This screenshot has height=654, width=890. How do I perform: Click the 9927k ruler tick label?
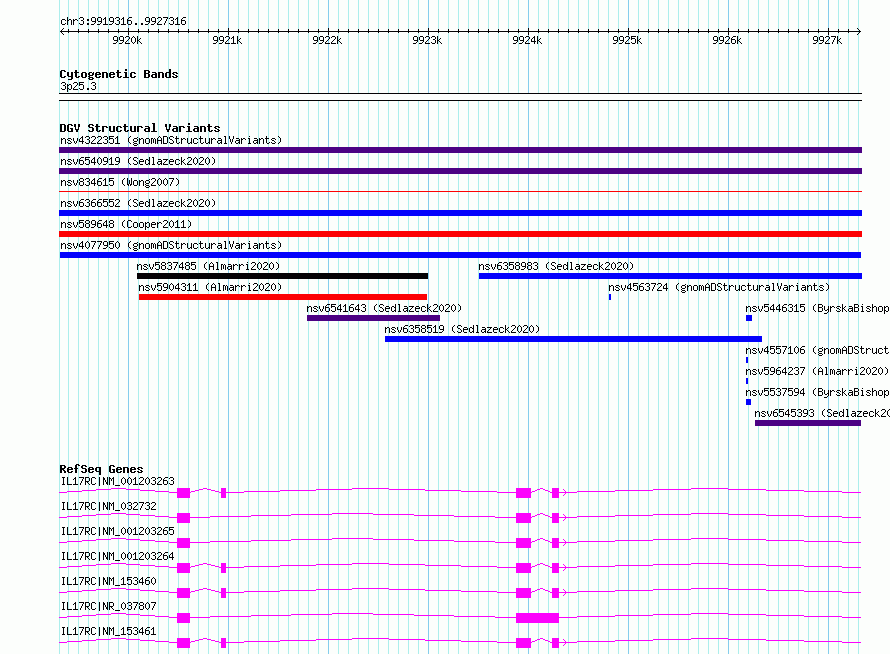pos(827,40)
